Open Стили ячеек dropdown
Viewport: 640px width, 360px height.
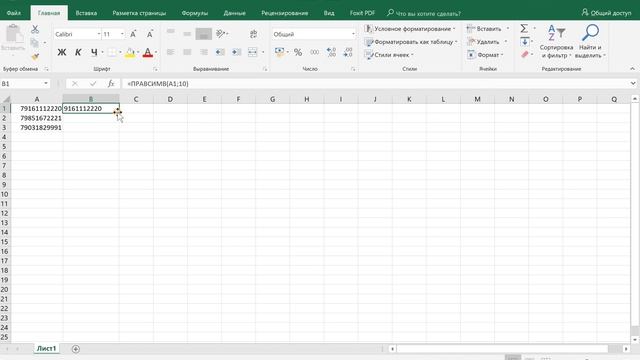click(389, 55)
